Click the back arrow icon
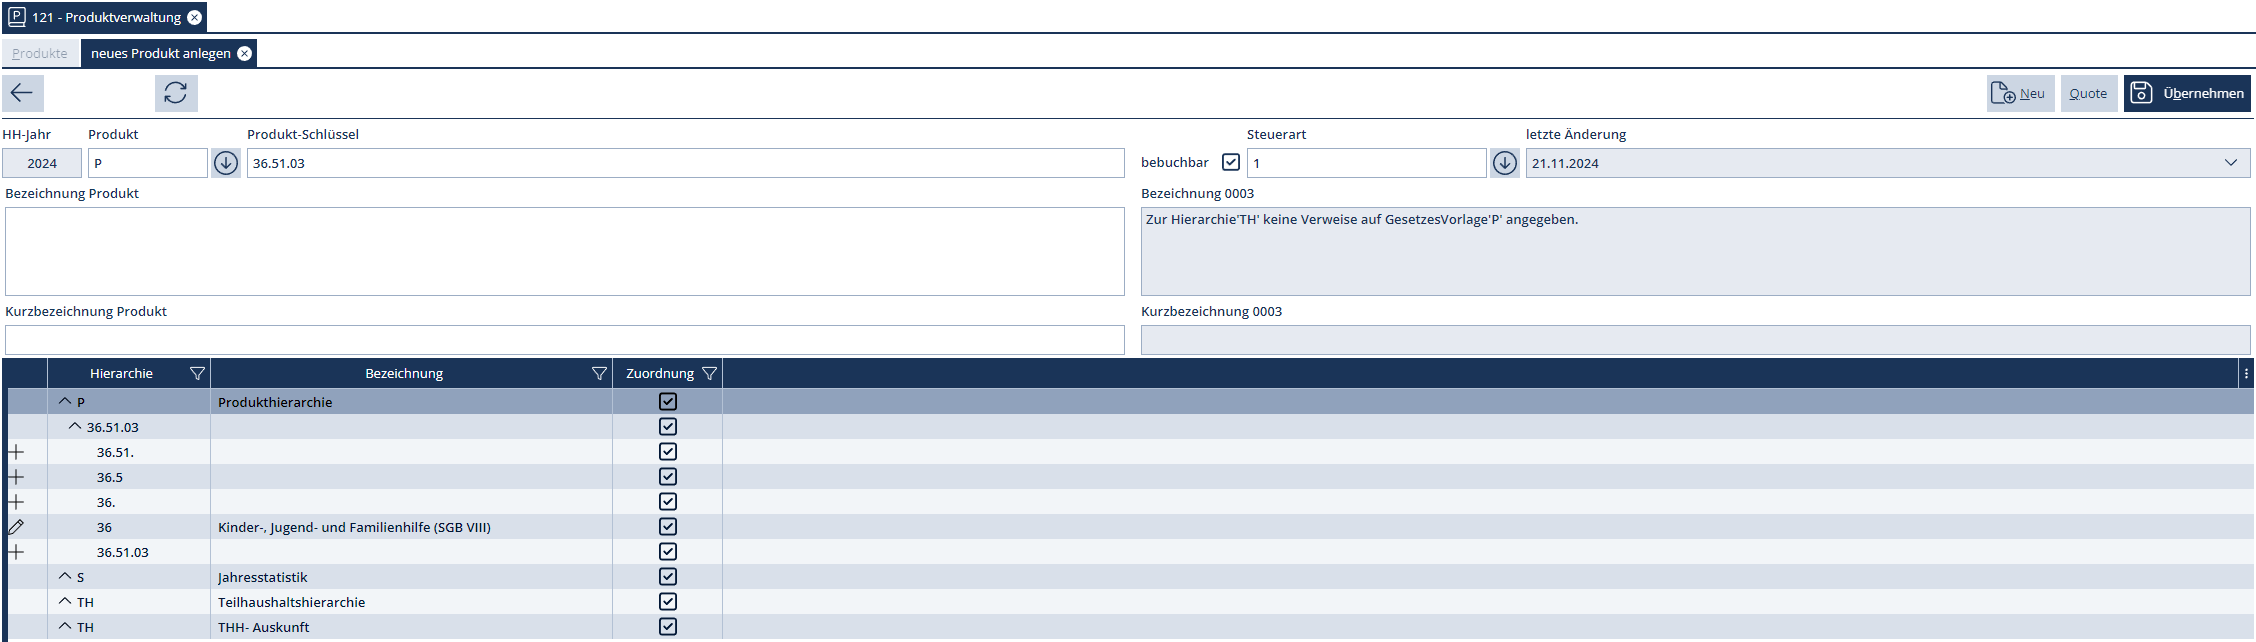The image size is (2256, 642). [22, 93]
